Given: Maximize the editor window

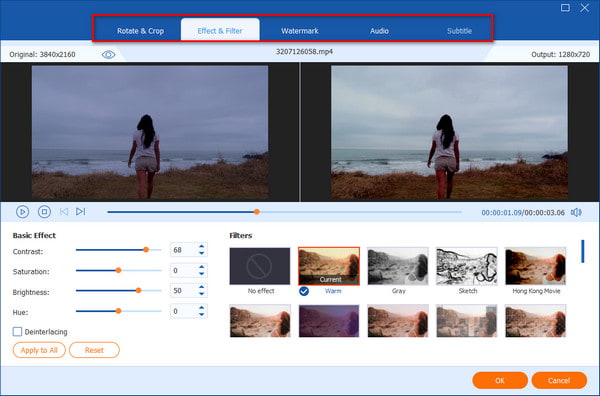Looking at the screenshot, I should coord(565,8).
